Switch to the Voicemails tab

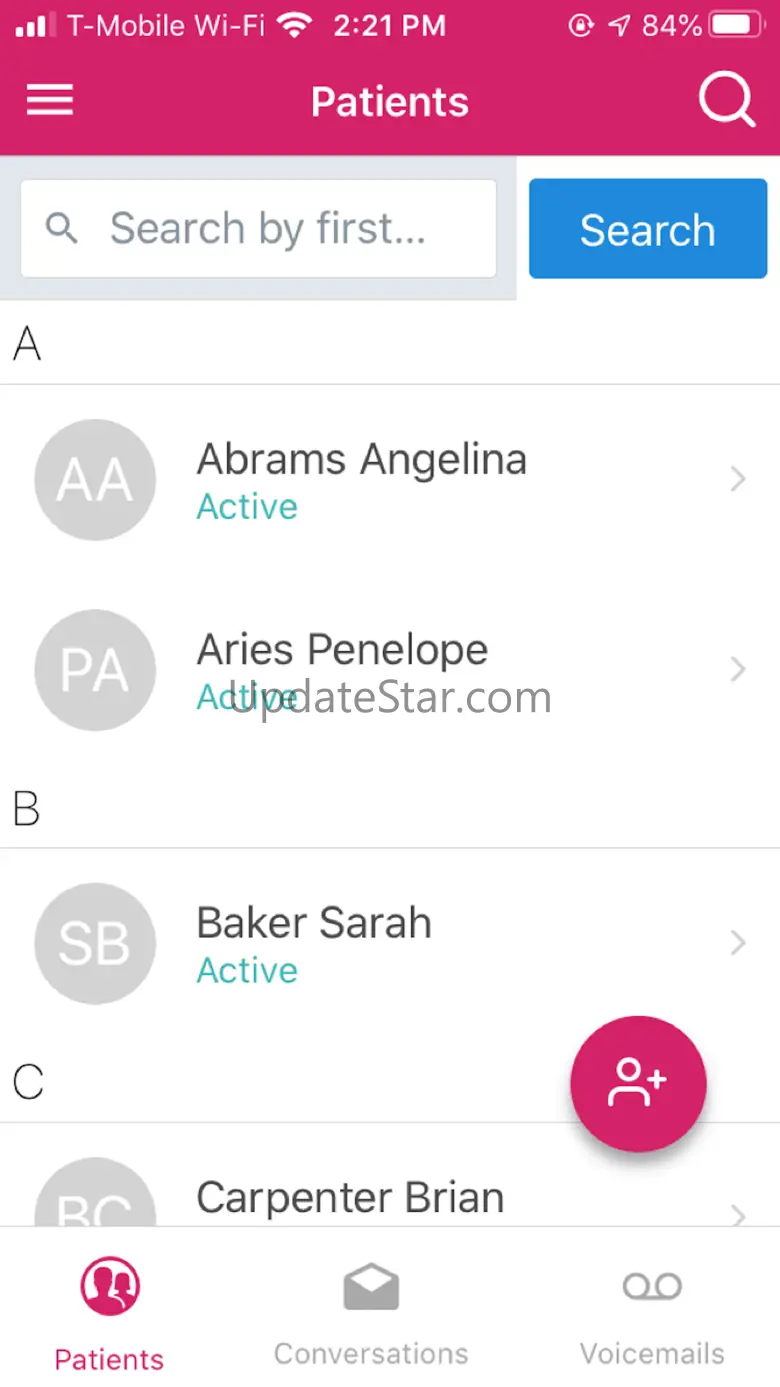click(652, 1310)
